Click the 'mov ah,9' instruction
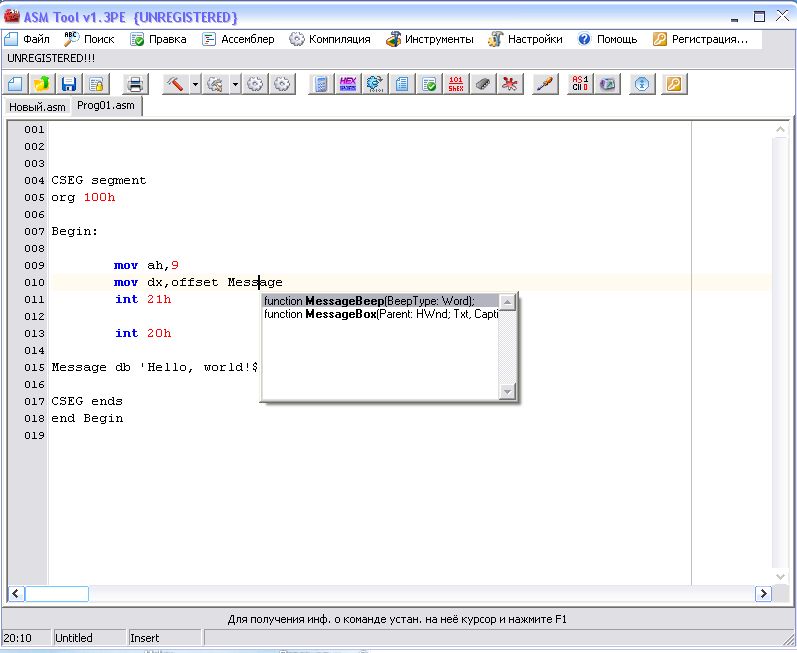This screenshot has height=653, width=797. [146, 265]
